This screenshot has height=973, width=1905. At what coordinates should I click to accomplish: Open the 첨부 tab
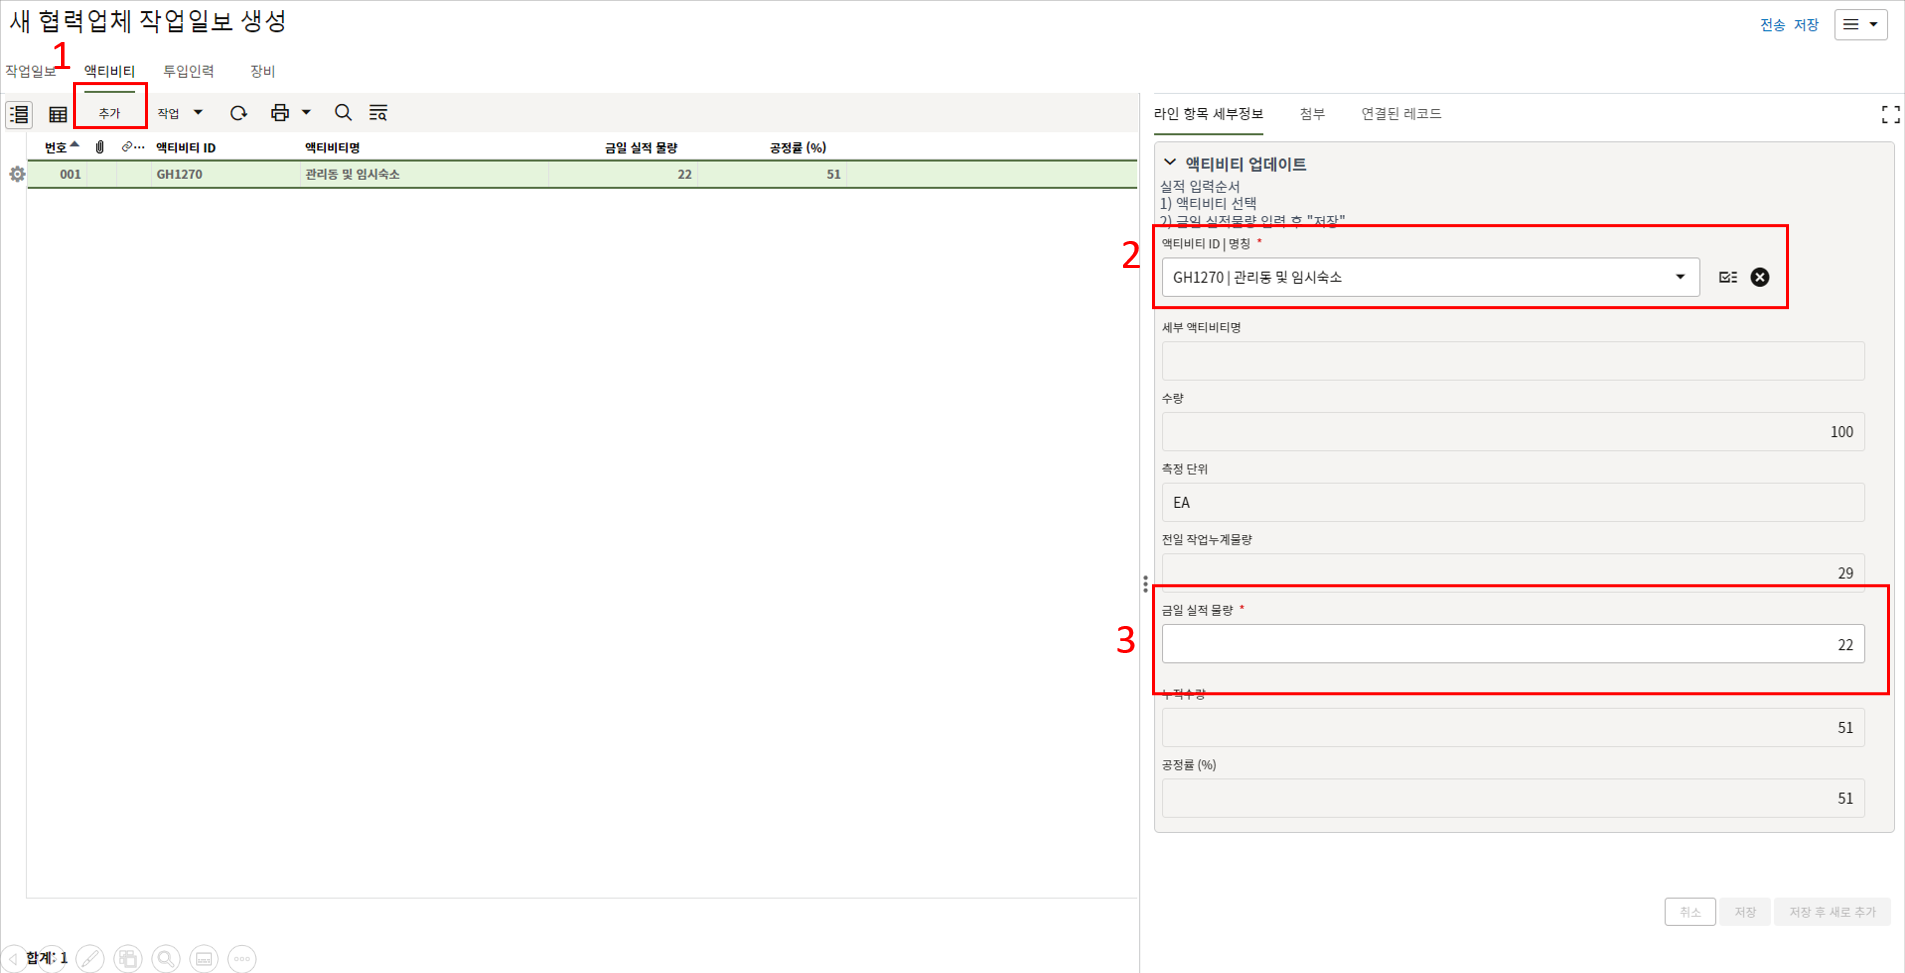[1312, 114]
